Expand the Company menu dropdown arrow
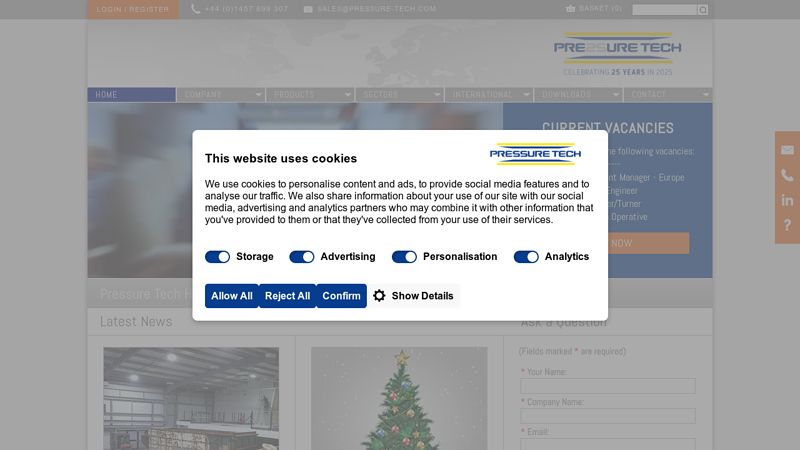The height and width of the screenshot is (450, 800). click(x=258, y=95)
